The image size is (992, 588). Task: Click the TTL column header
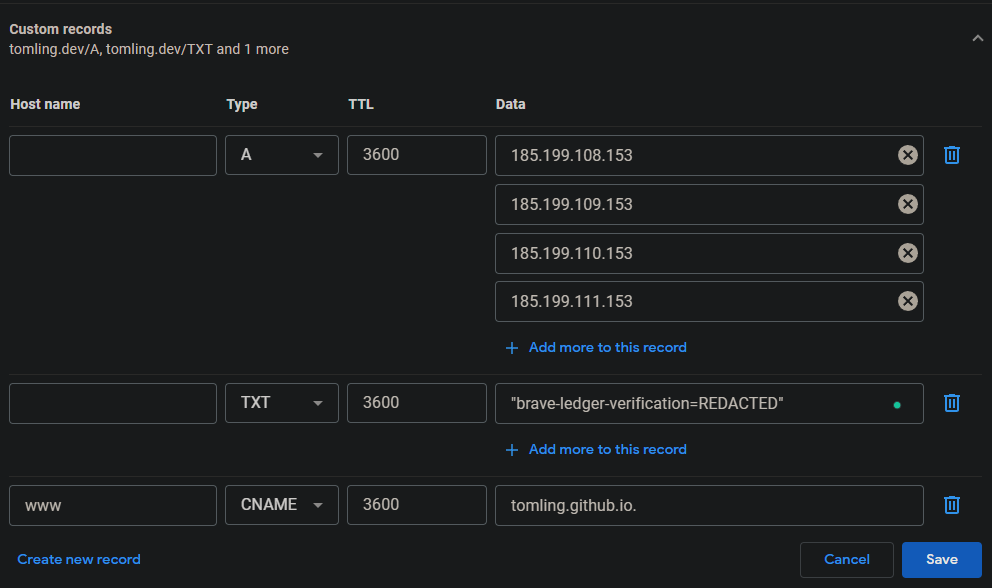point(361,104)
